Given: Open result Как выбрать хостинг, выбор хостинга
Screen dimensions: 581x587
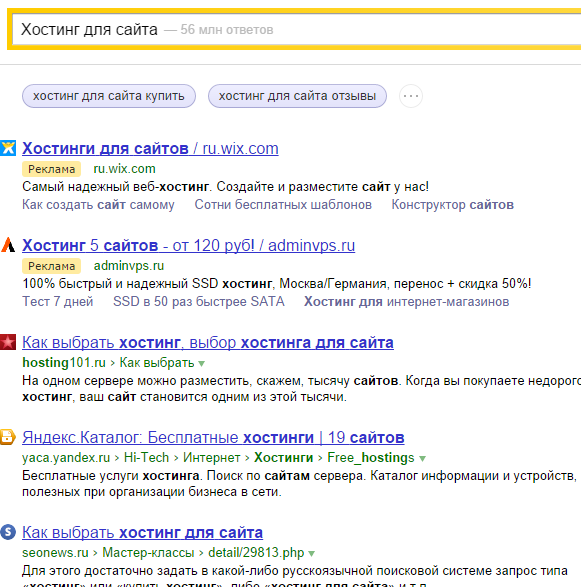Looking at the screenshot, I should click(x=208, y=343).
